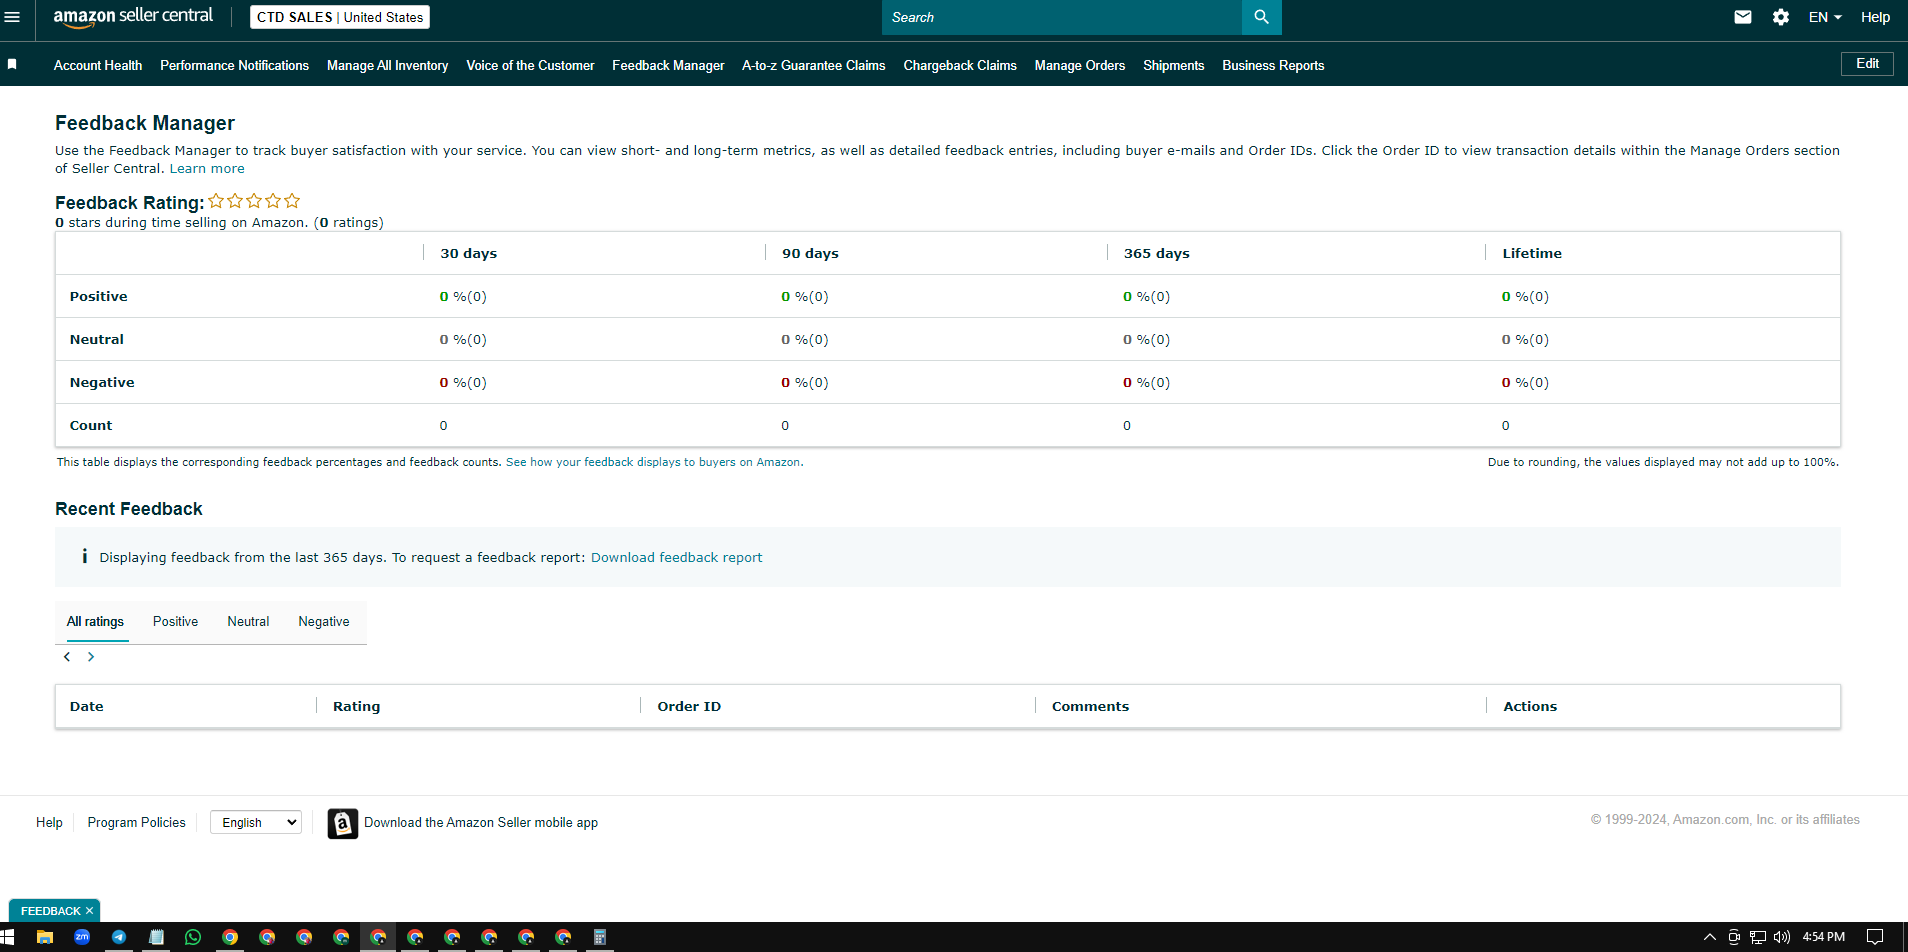1908x952 pixels.
Task: Open Telegram from the taskbar
Action: [x=119, y=937]
